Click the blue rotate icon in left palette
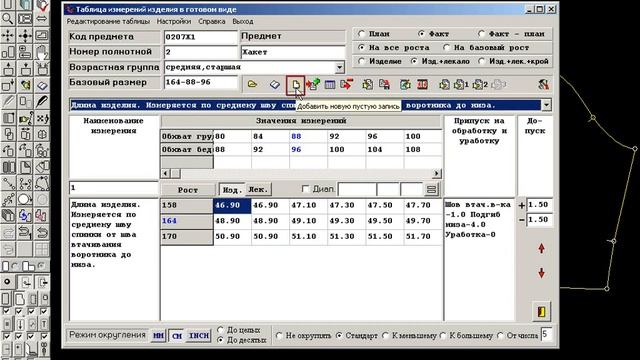 [x=25, y=216]
